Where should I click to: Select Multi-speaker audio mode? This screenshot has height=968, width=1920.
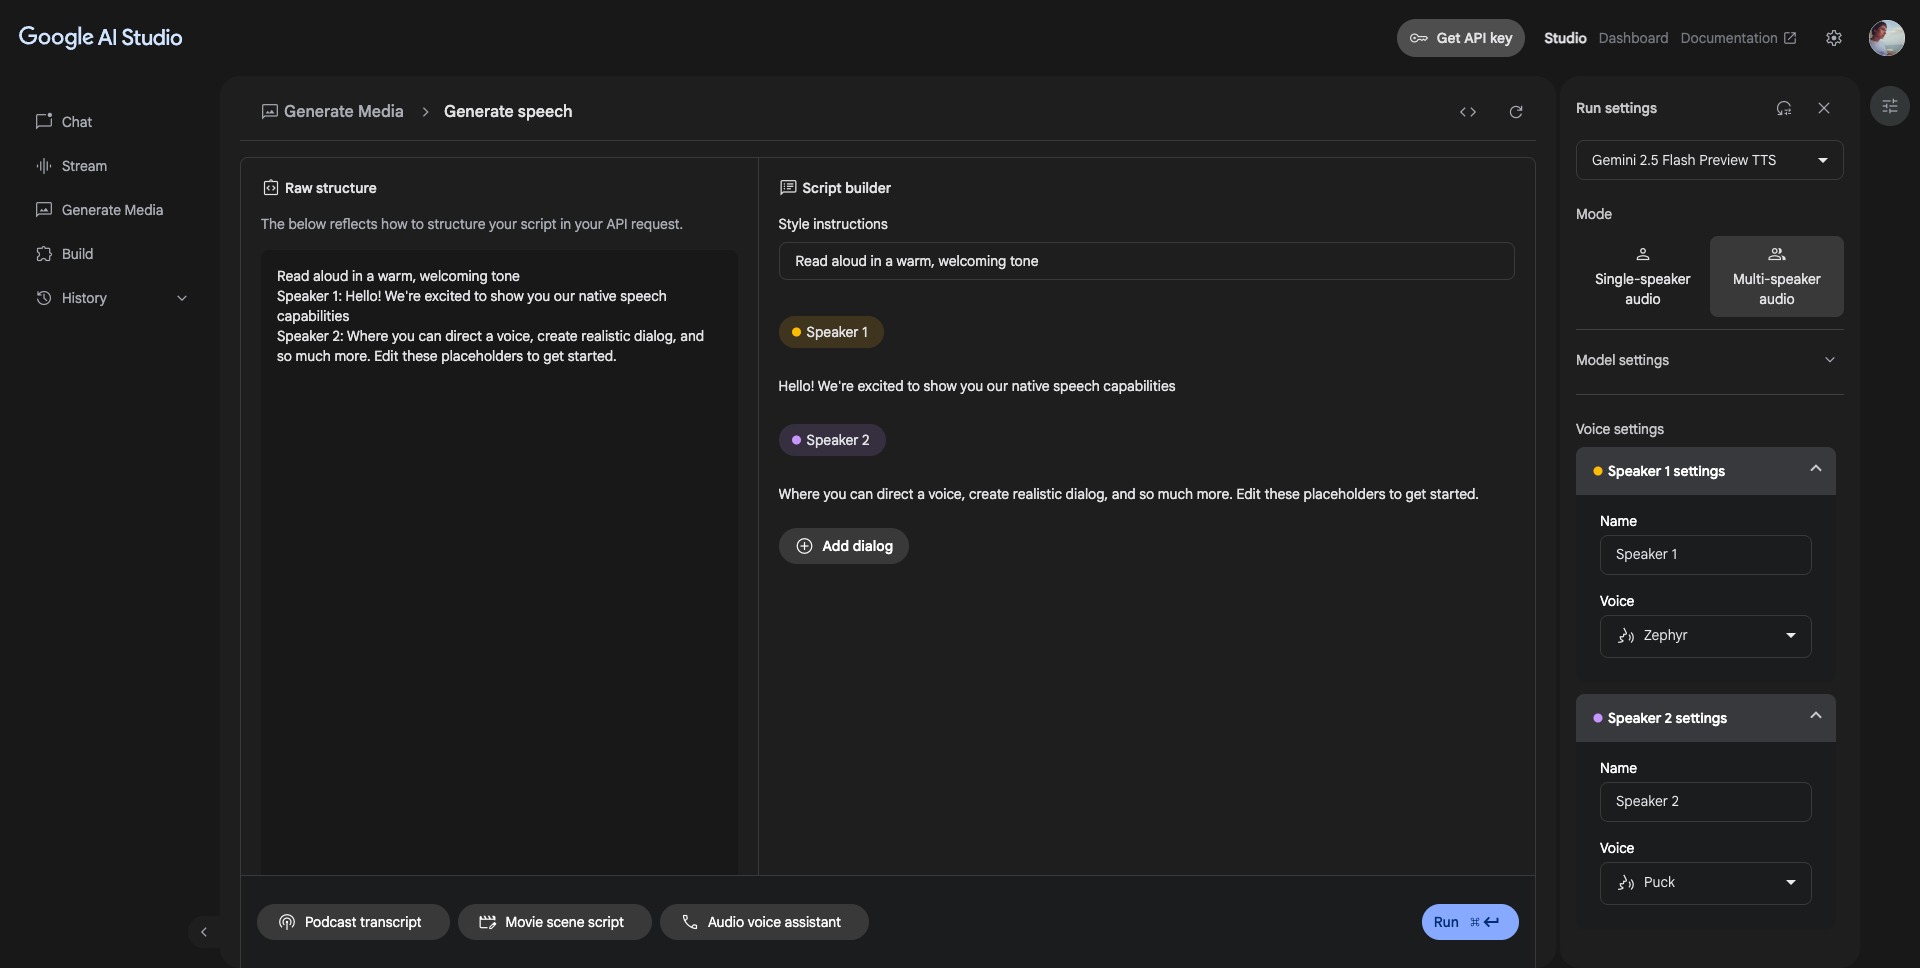(x=1776, y=277)
